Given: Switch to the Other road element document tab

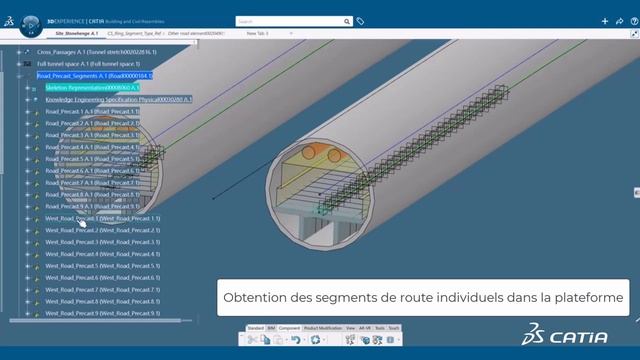Looking at the screenshot, I should coord(196,33).
